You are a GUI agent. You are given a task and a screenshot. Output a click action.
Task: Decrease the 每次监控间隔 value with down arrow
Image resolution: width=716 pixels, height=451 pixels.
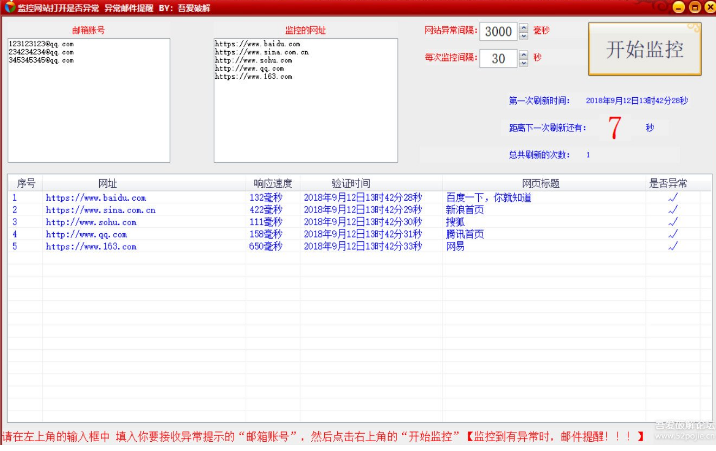pyautogui.click(x=524, y=63)
